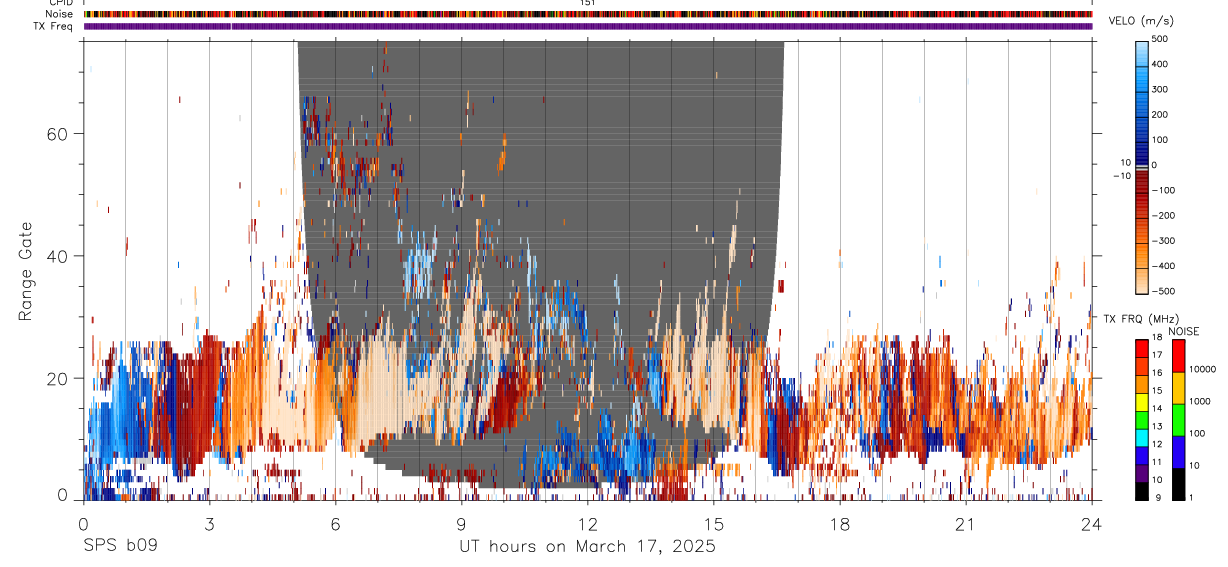Click the velocity scale value '200'
The image size is (1228, 567).
click(1160, 114)
